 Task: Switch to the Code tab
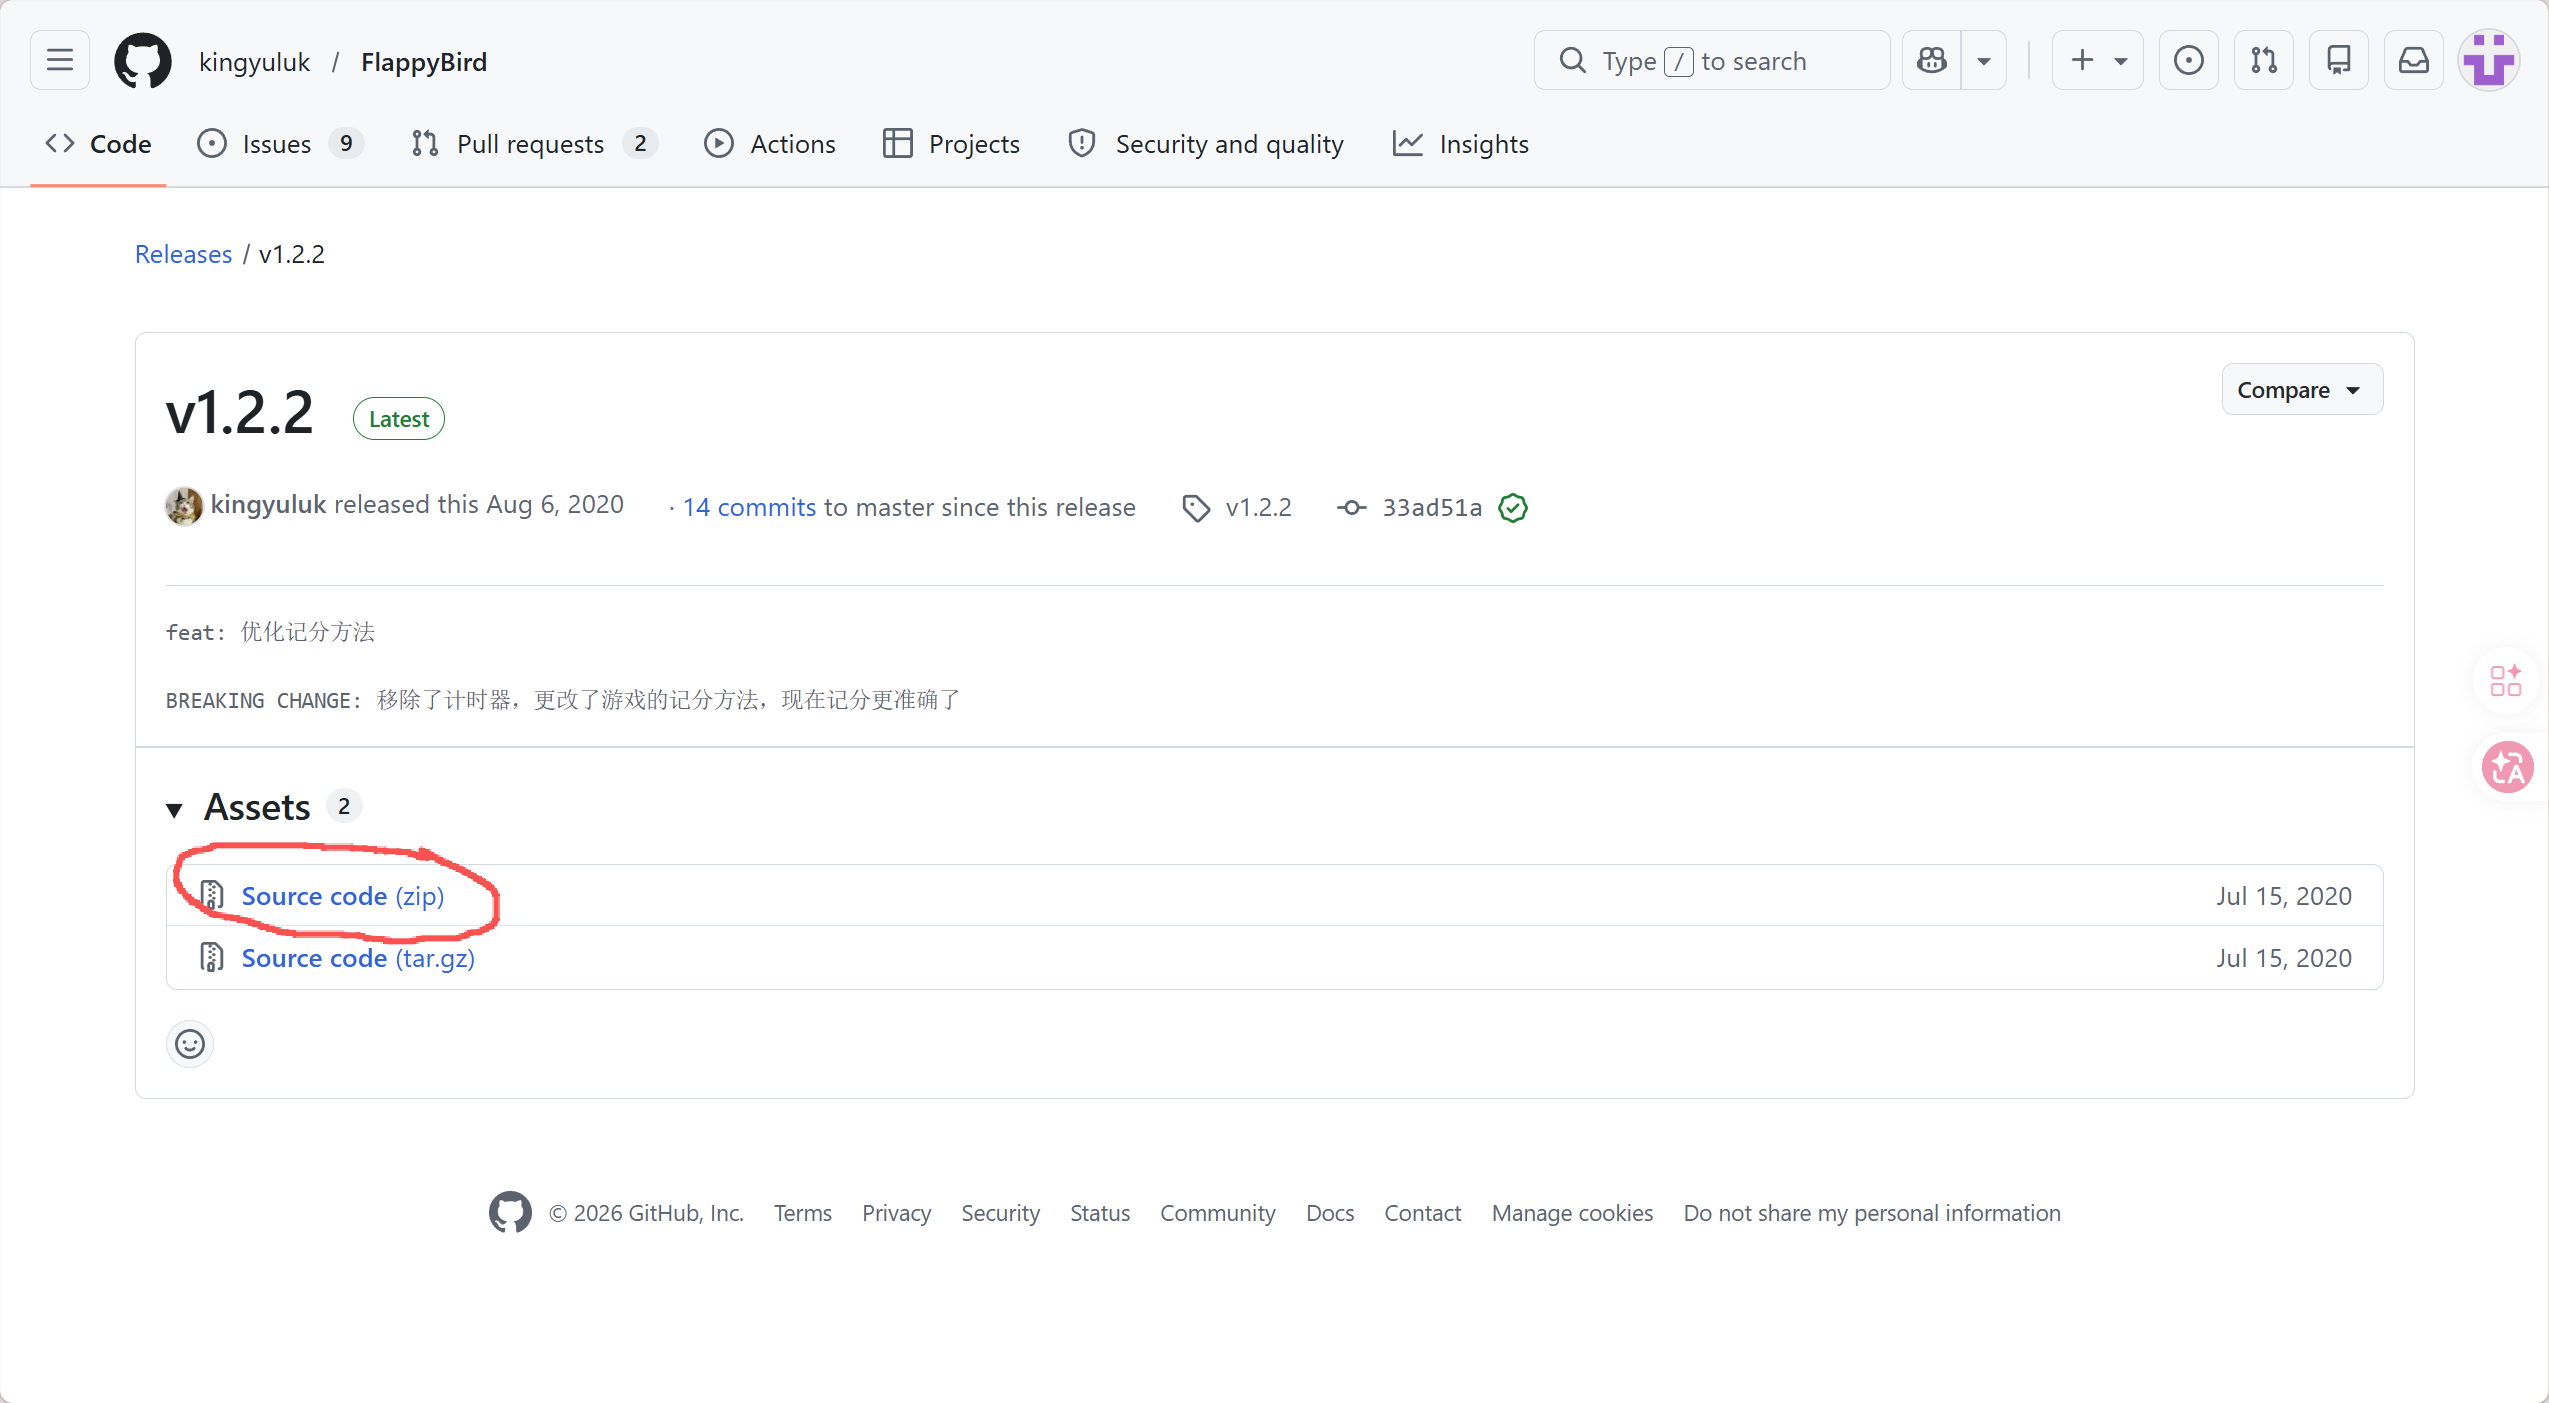[x=98, y=144]
